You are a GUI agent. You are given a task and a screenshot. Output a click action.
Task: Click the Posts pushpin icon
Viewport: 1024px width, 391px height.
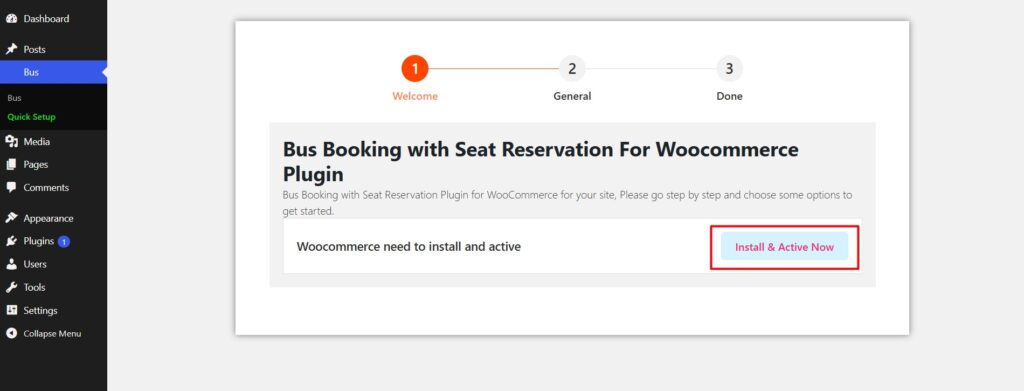(11, 49)
